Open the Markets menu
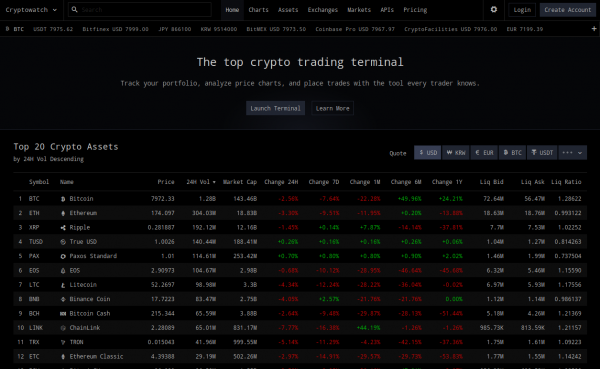The width and height of the screenshot is (600, 369). [x=359, y=10]
